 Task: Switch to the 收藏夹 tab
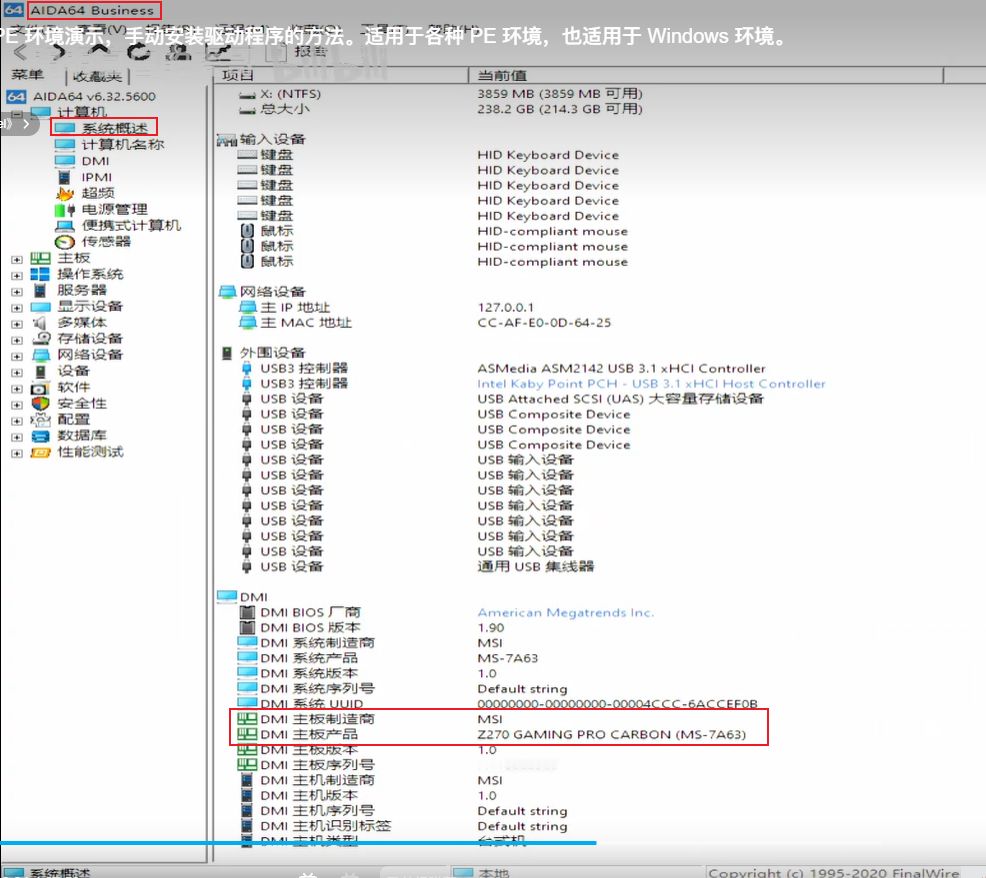97,76
